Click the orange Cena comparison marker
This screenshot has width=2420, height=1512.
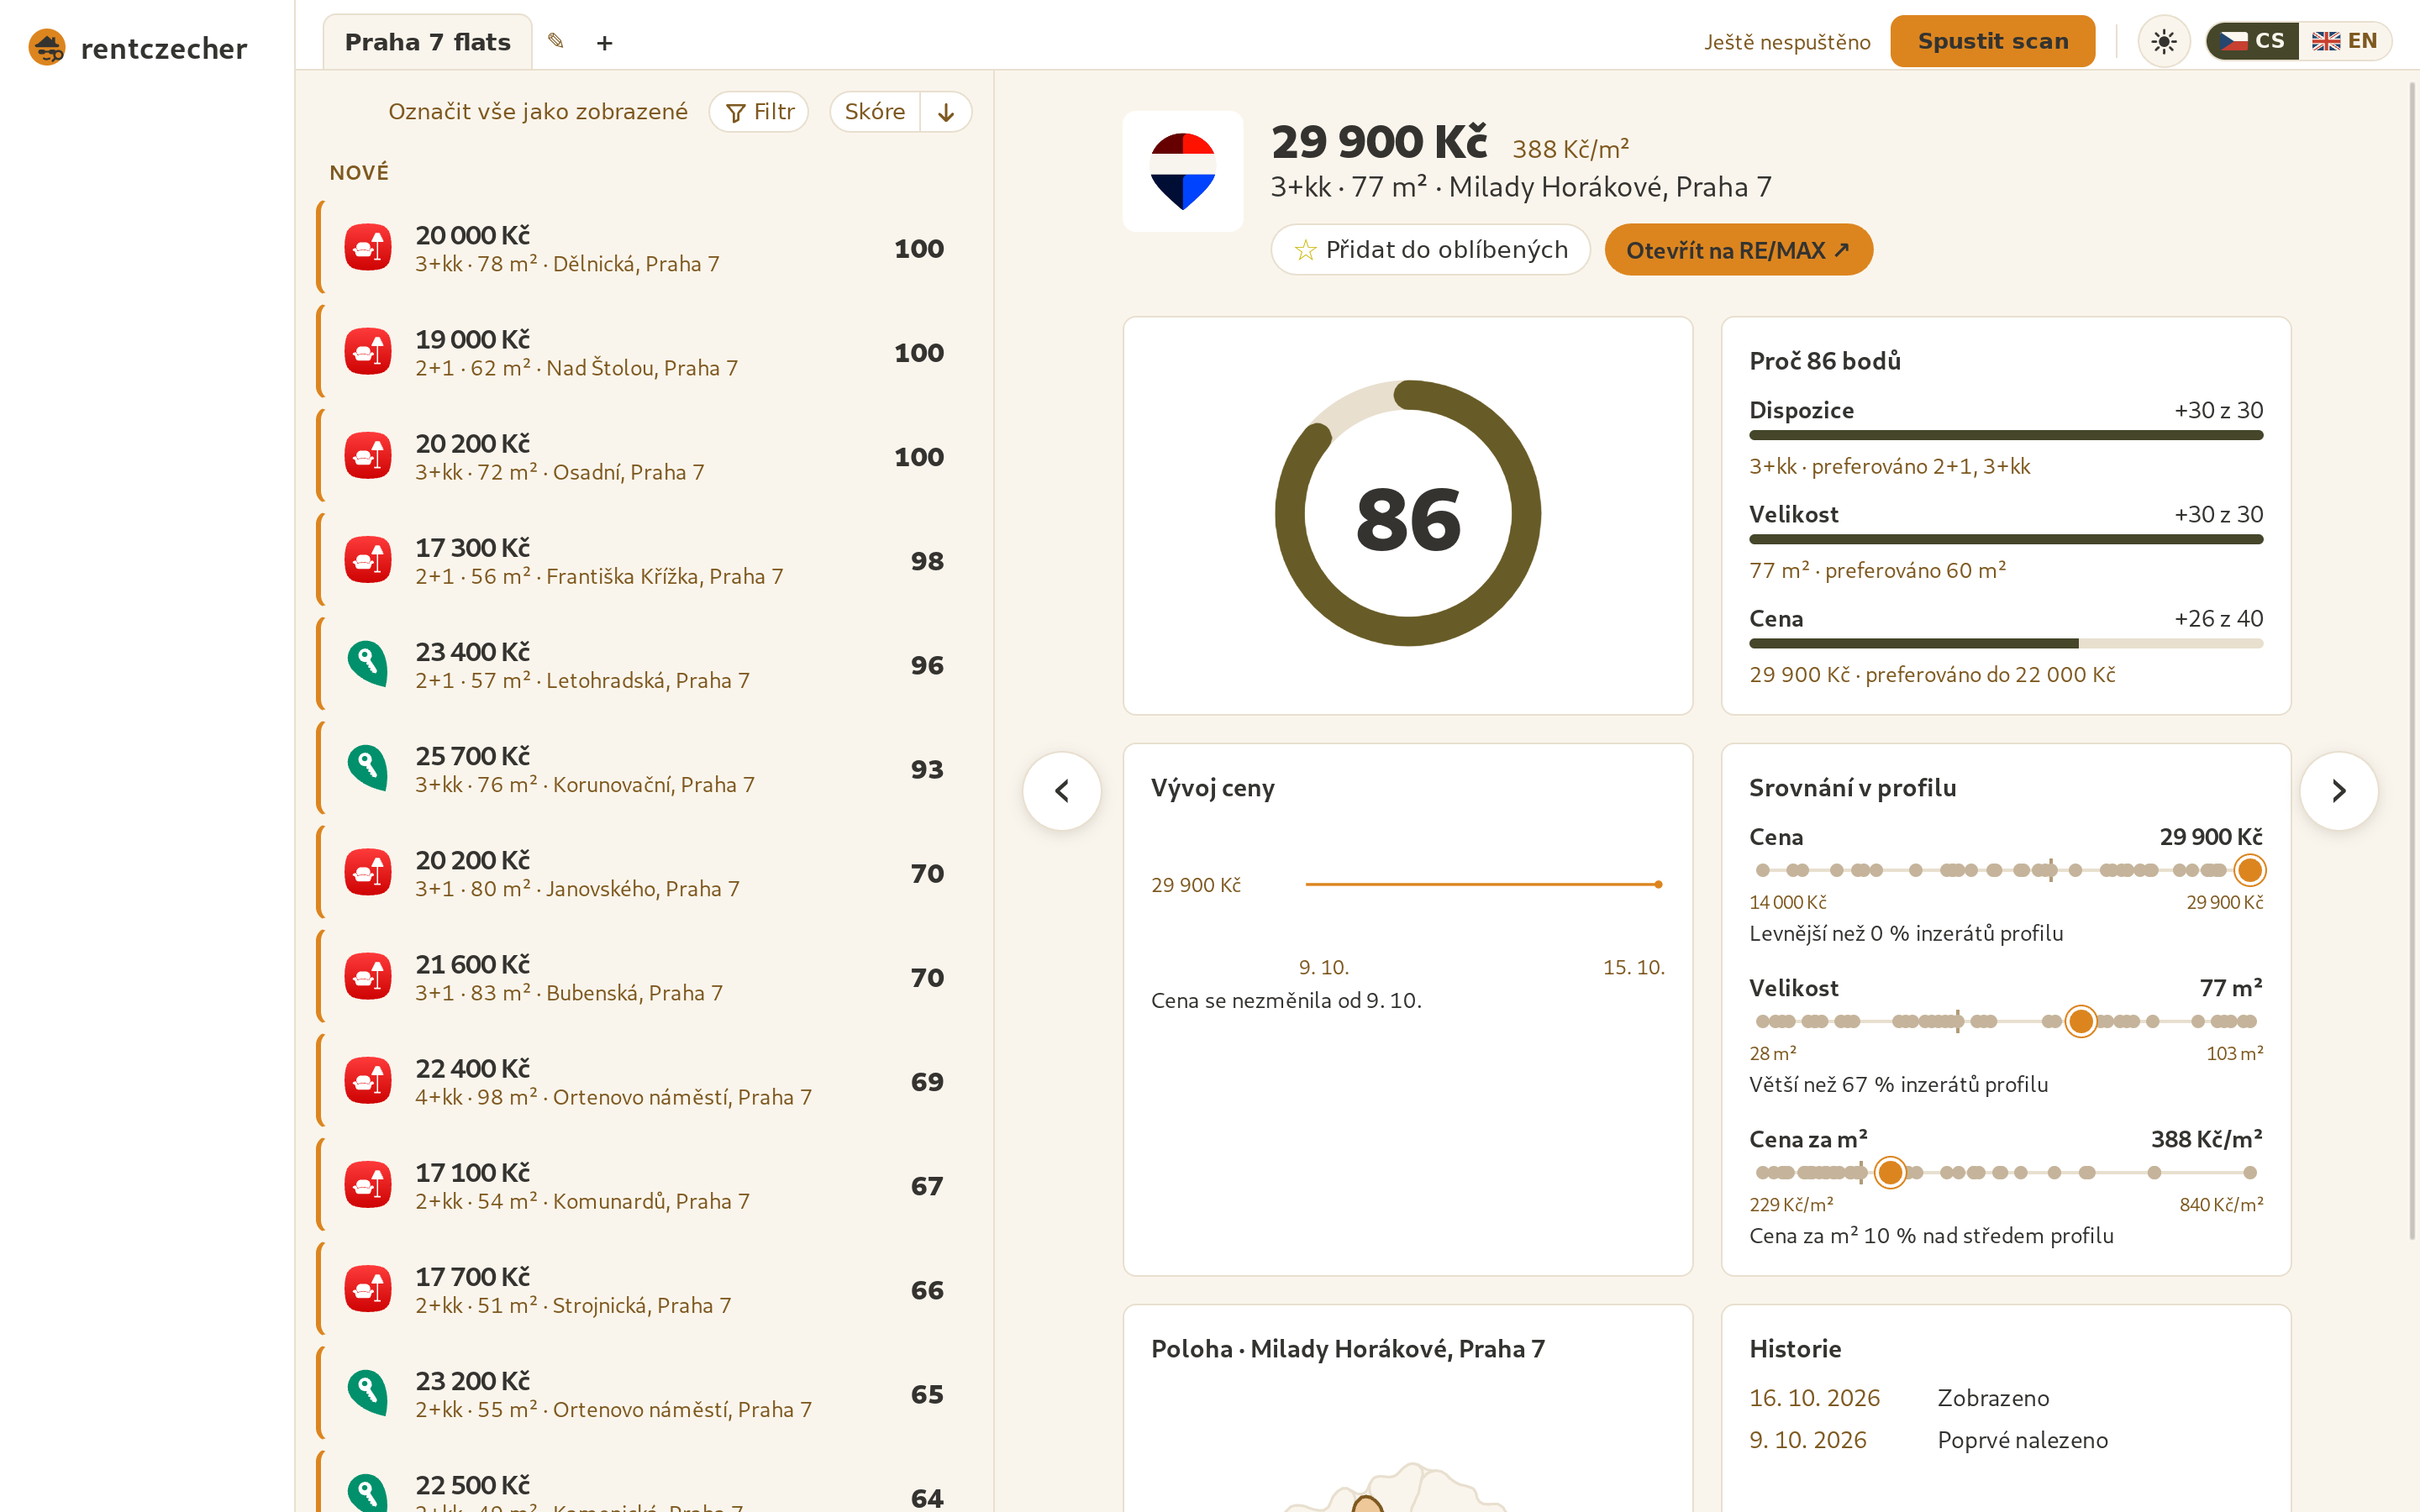2249,870
